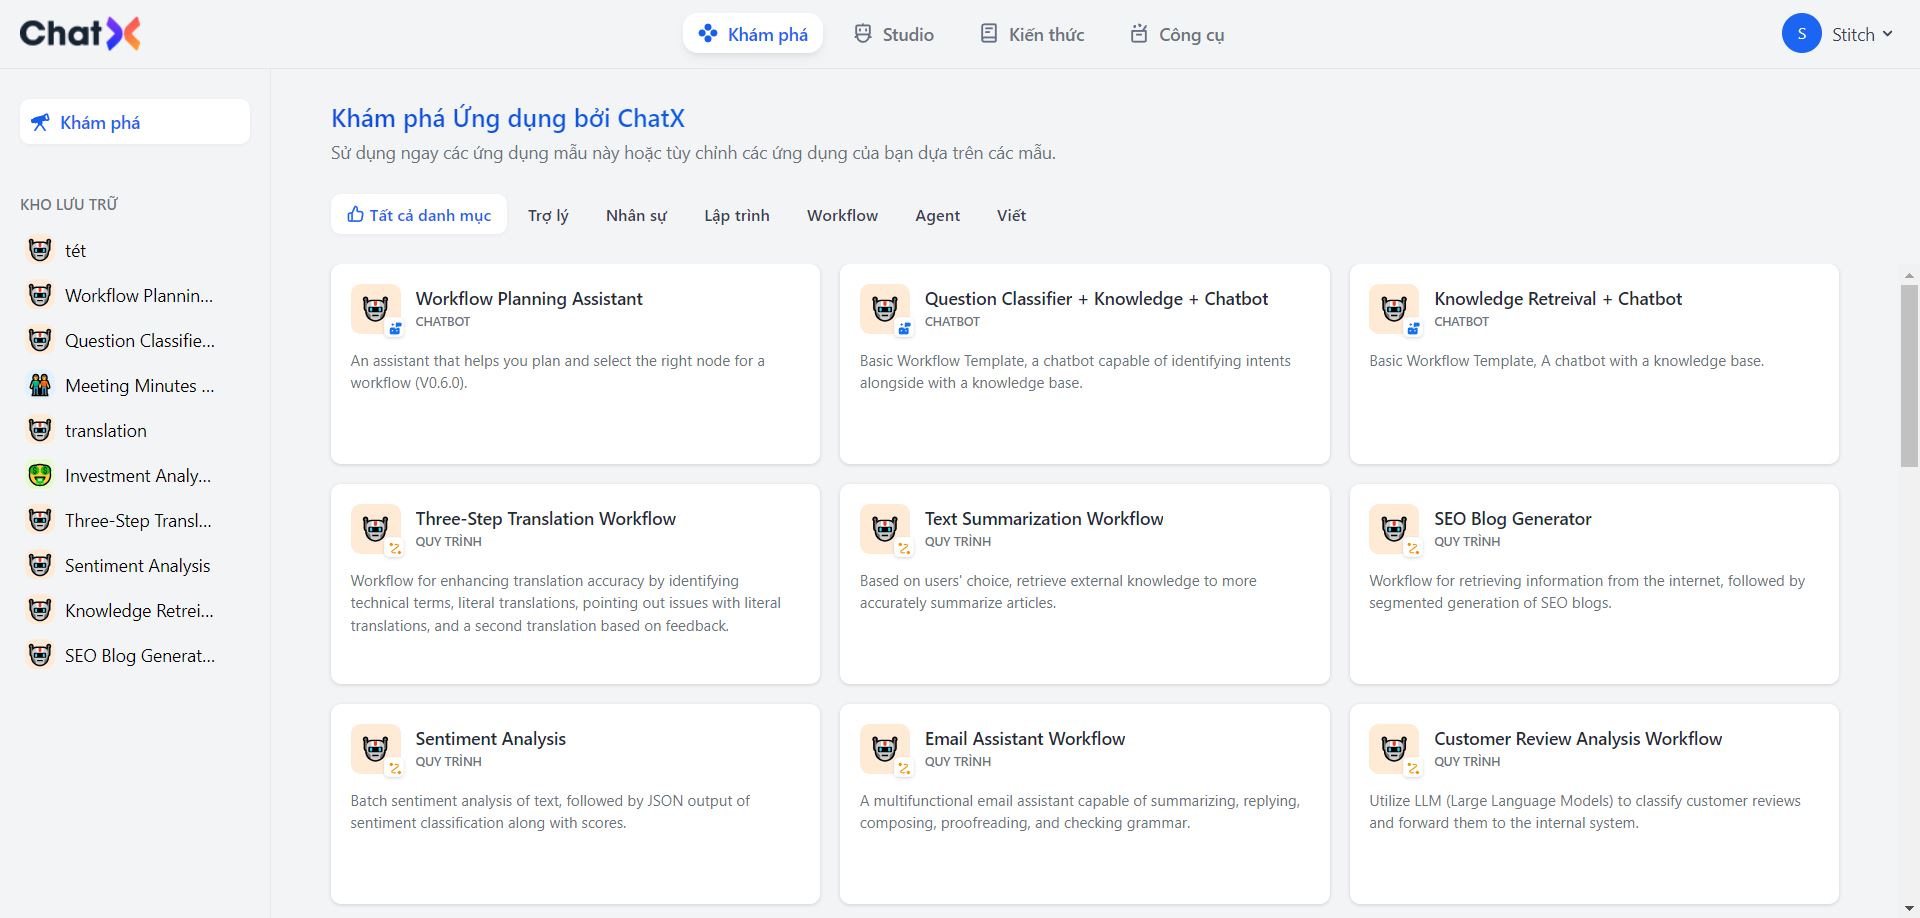The image size is (1920, 918).
Task: Click Email Assistant Workflow card icon
Action: point(884,749)
